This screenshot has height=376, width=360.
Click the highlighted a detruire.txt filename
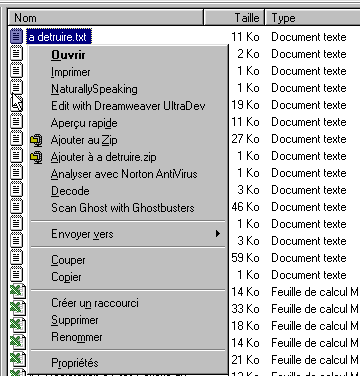pyautogui.click(x=58, y=37)
